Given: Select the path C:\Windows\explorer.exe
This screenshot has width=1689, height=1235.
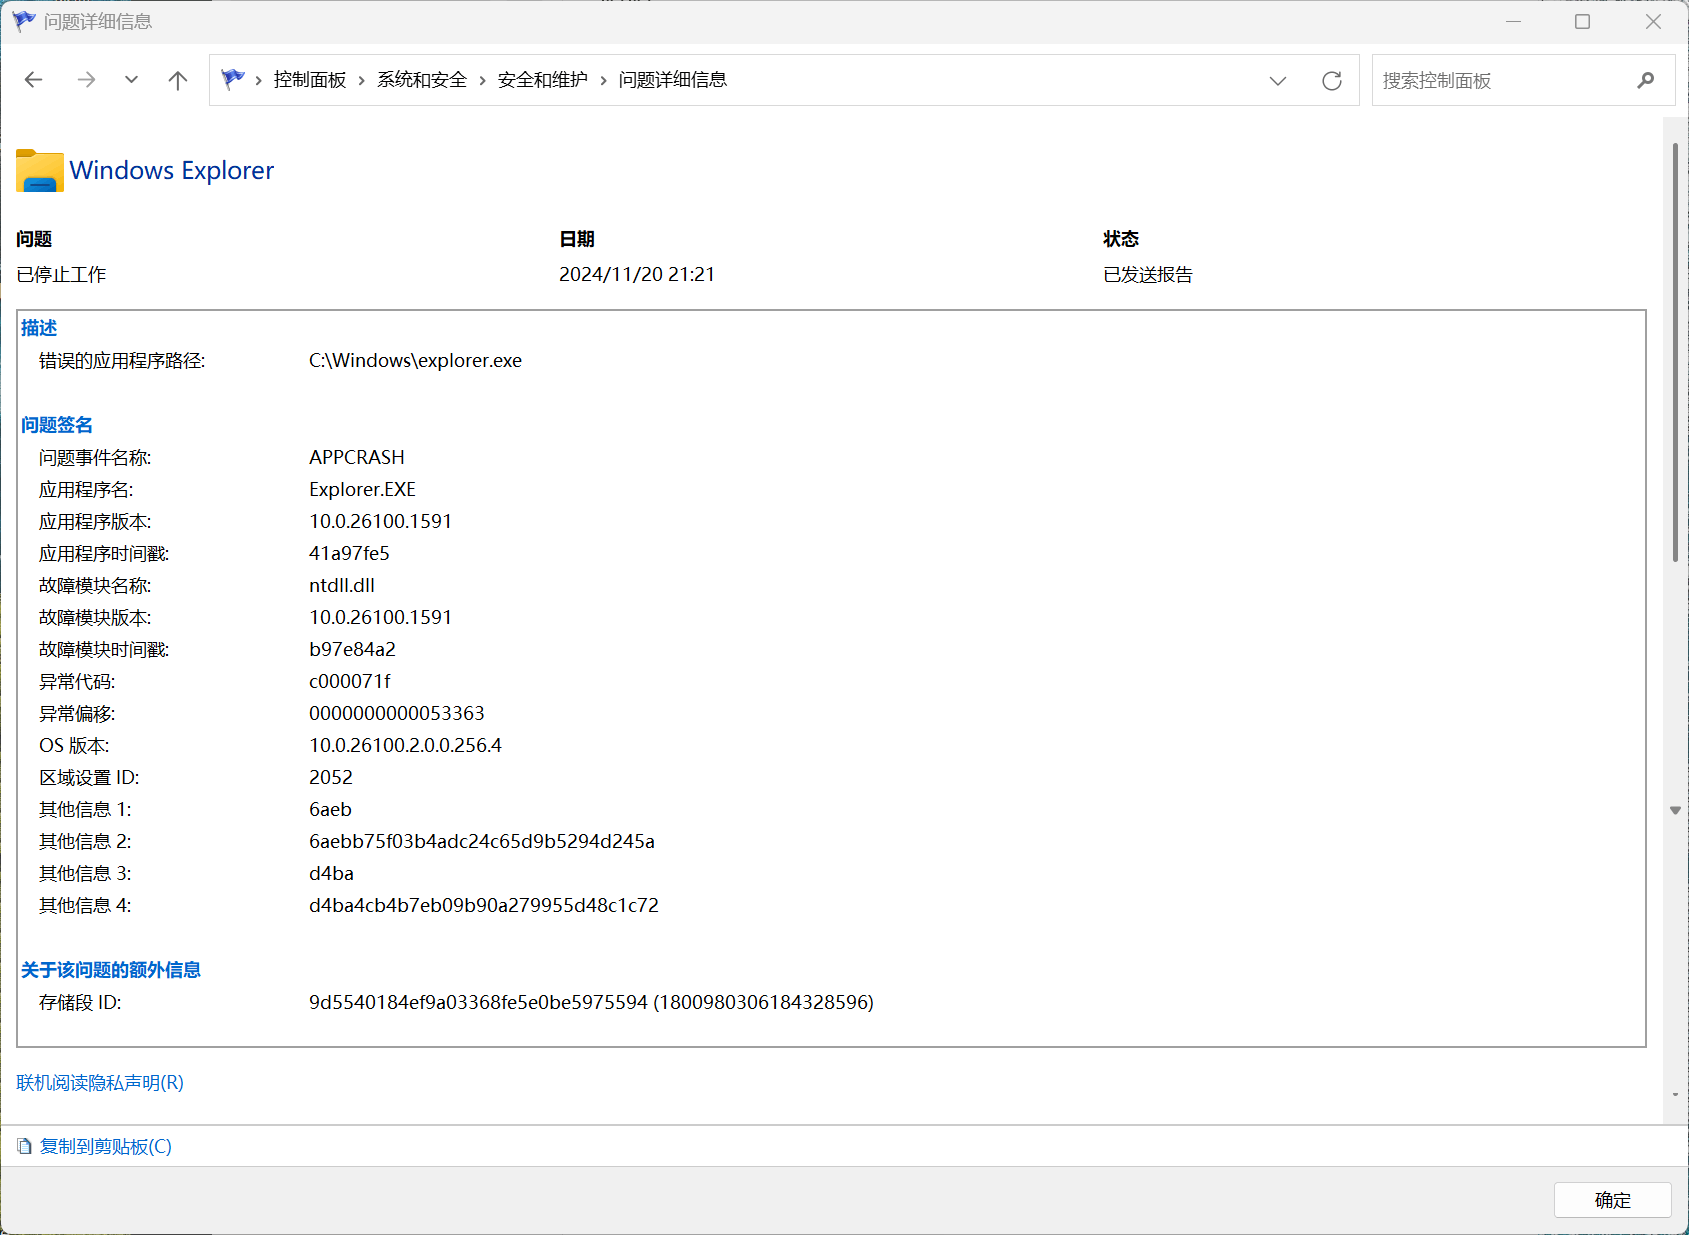Looking at the screenshot, I should (x=415, y=361).
